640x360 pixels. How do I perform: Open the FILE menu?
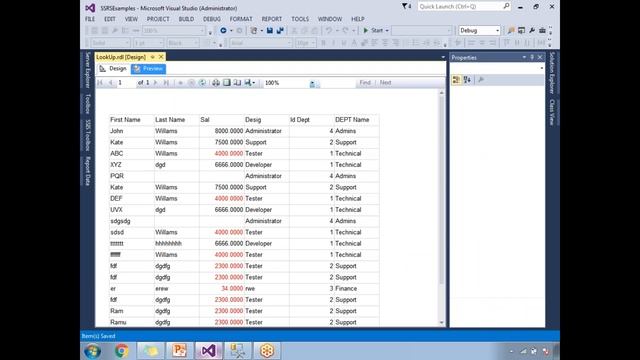90,19
